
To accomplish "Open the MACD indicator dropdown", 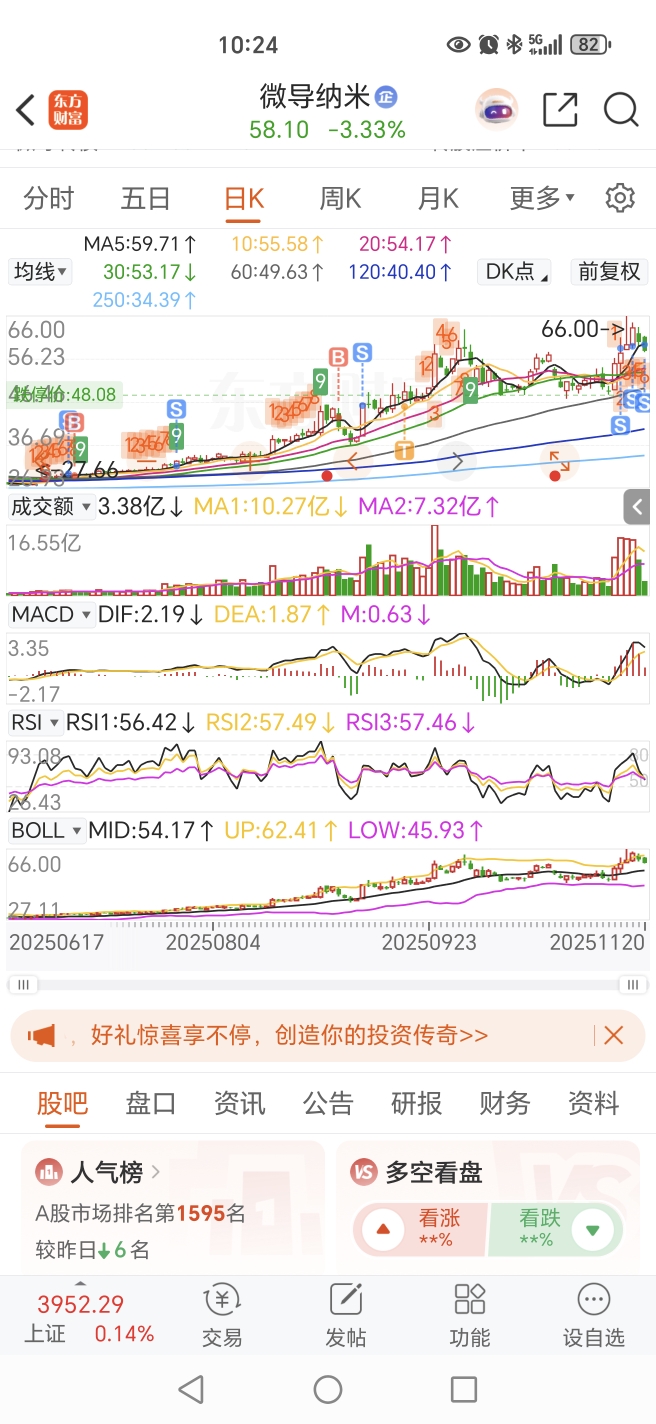I will tap(51, 614).
